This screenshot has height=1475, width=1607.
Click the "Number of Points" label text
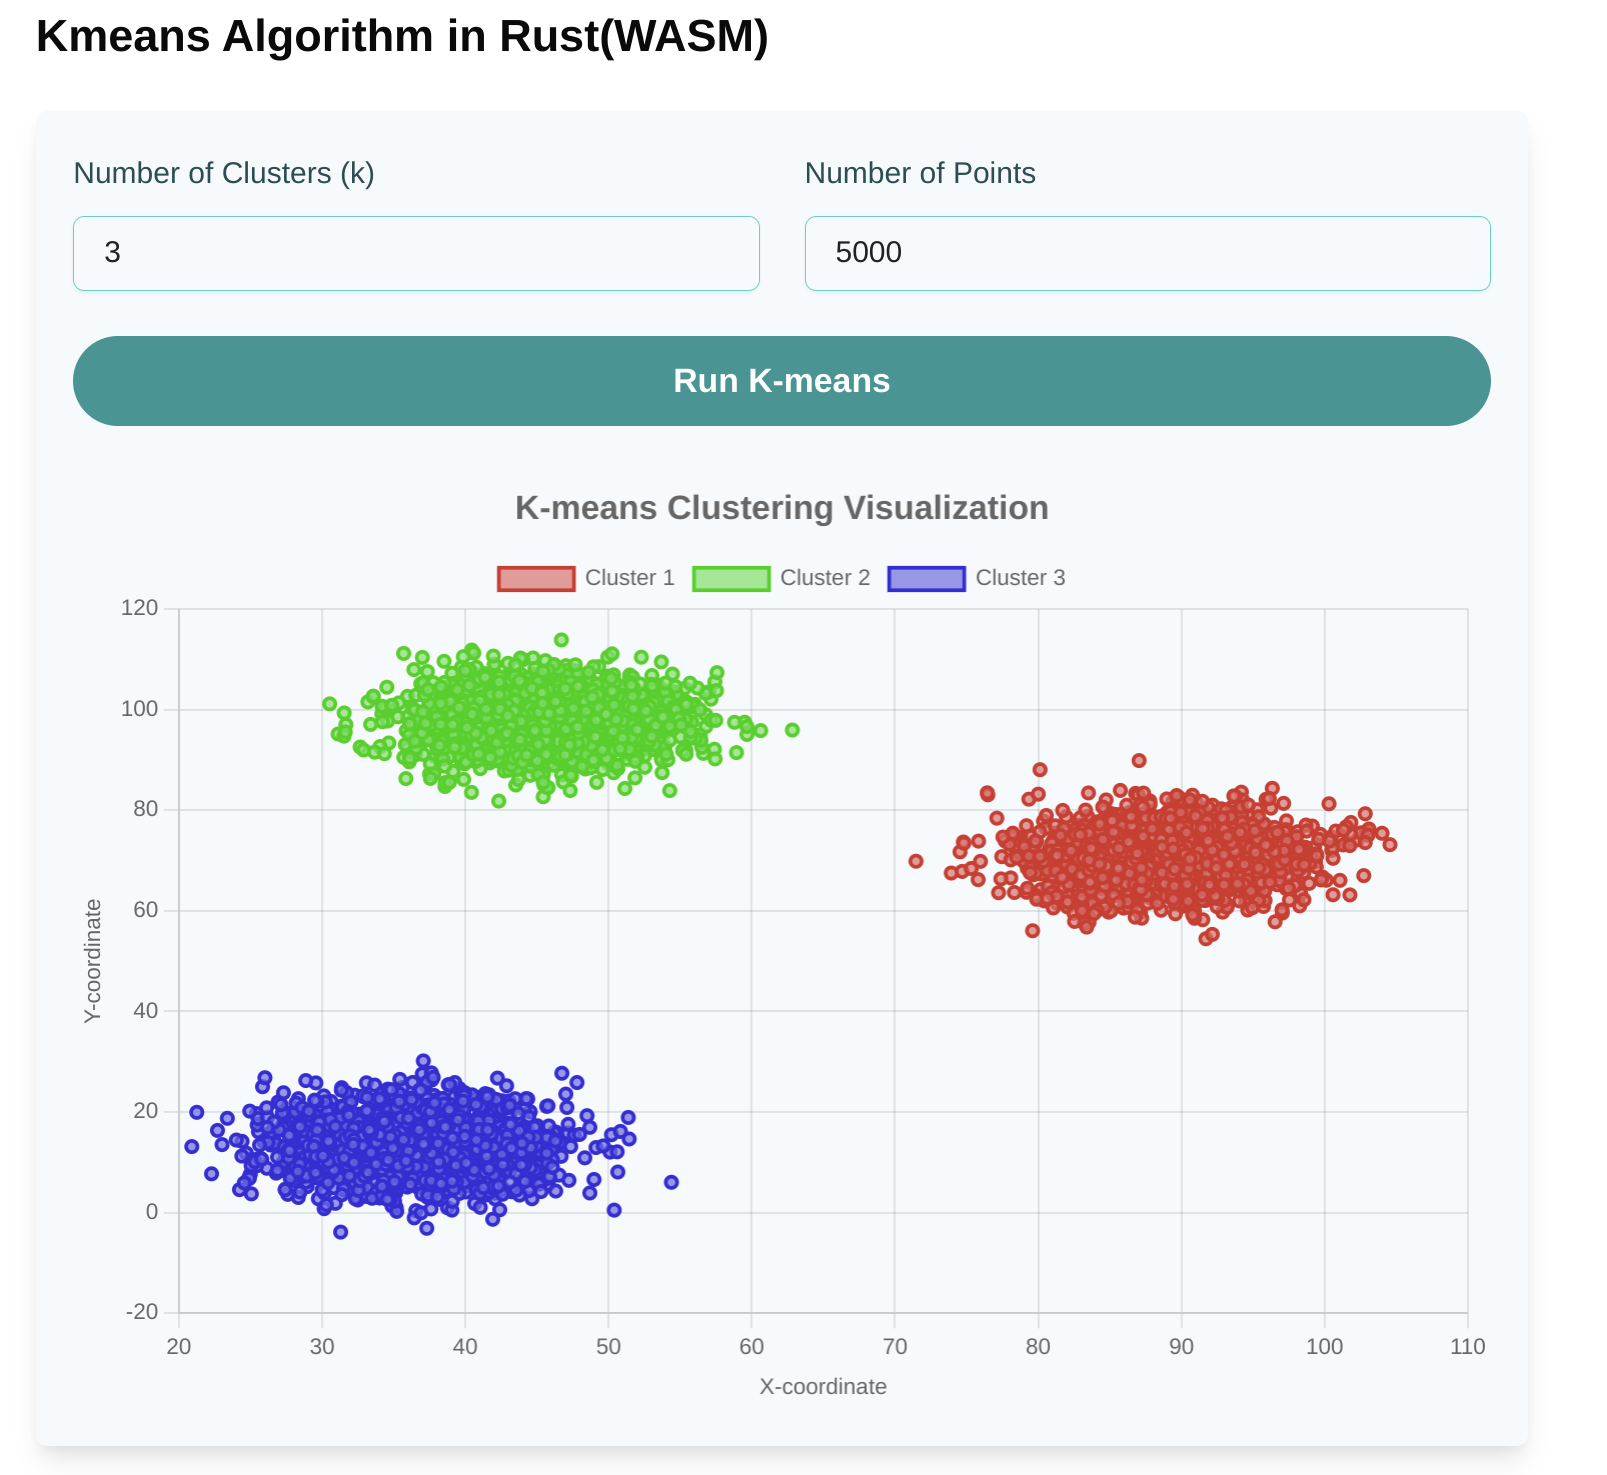click(919, 173)
